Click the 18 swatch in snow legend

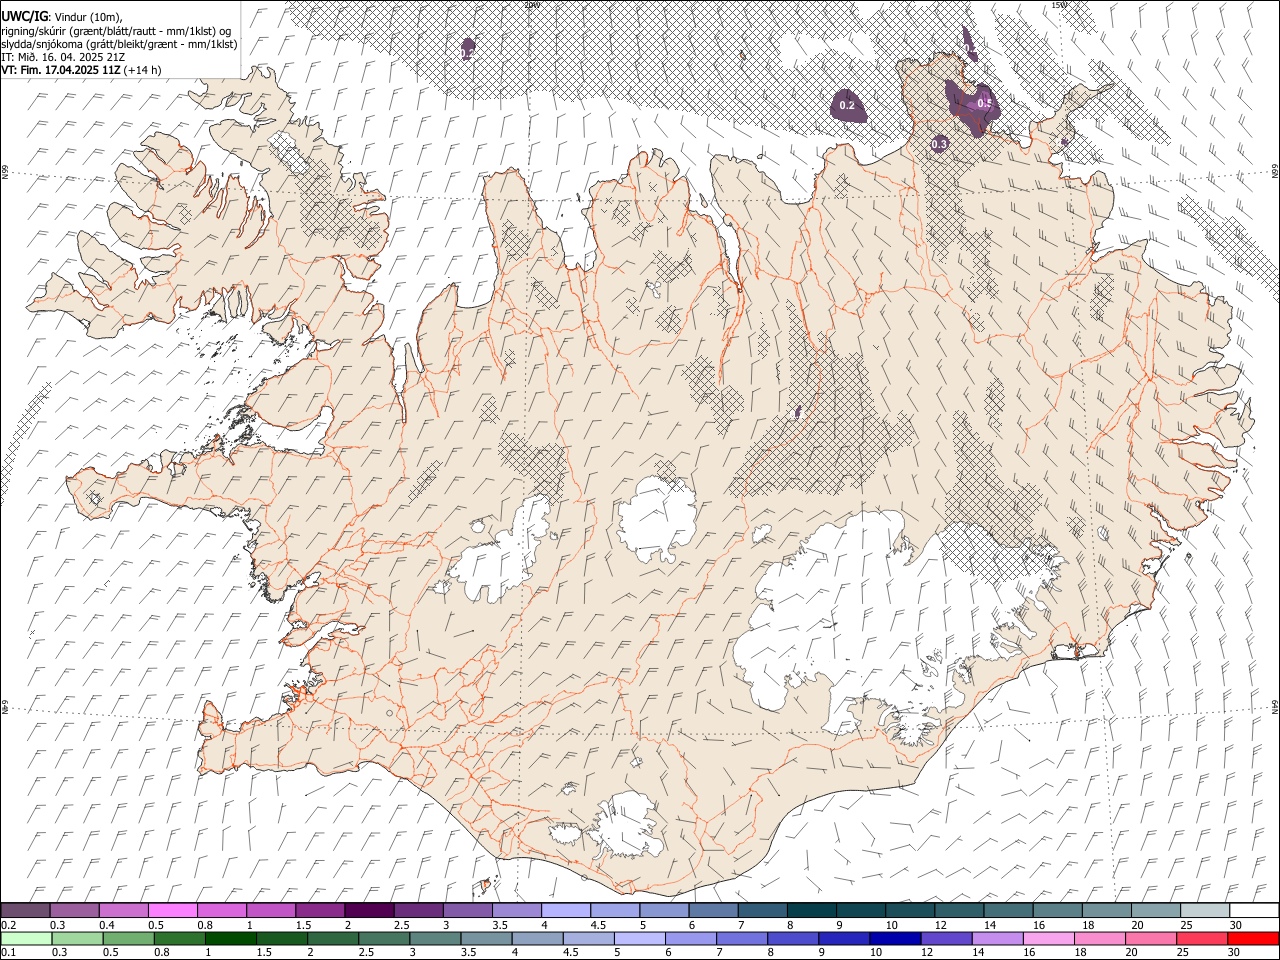1107,910
